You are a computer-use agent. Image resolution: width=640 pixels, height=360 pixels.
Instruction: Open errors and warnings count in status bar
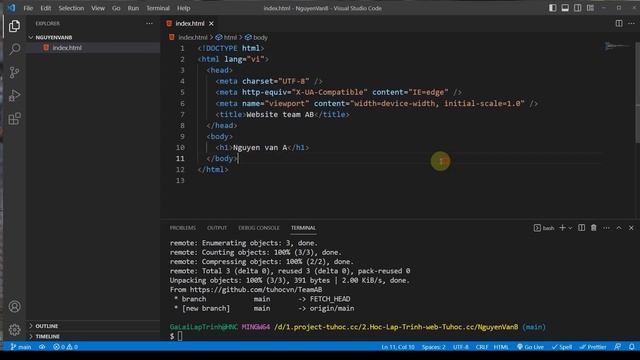tap(65, 347)
